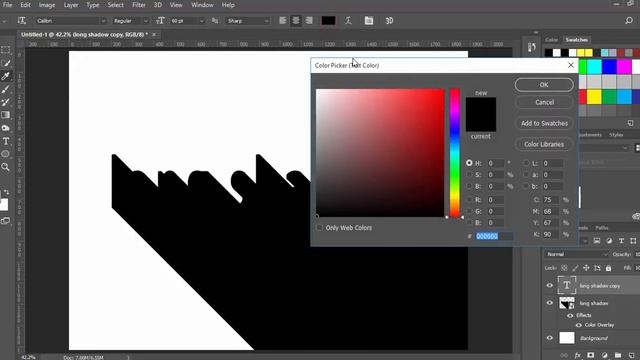The image size is (640, 360).
Task: Select the L lightness radio button
Action: tap(526, 163)
